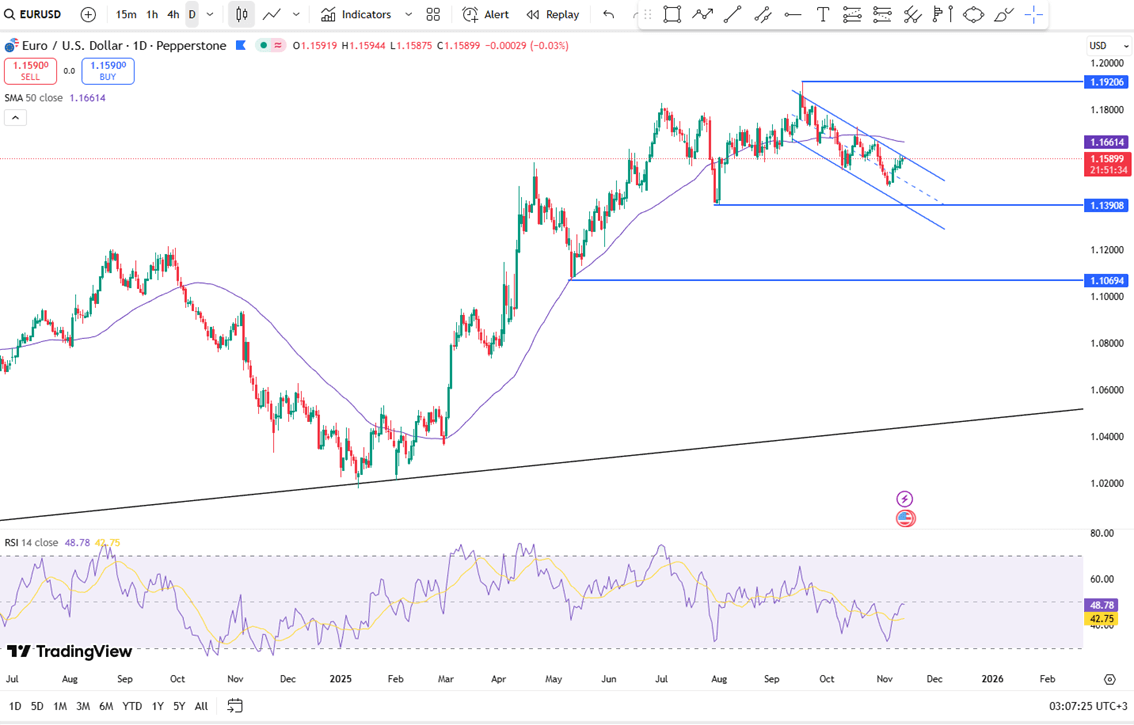Click the EURUSD symbol search field

(x=38, y=15)
